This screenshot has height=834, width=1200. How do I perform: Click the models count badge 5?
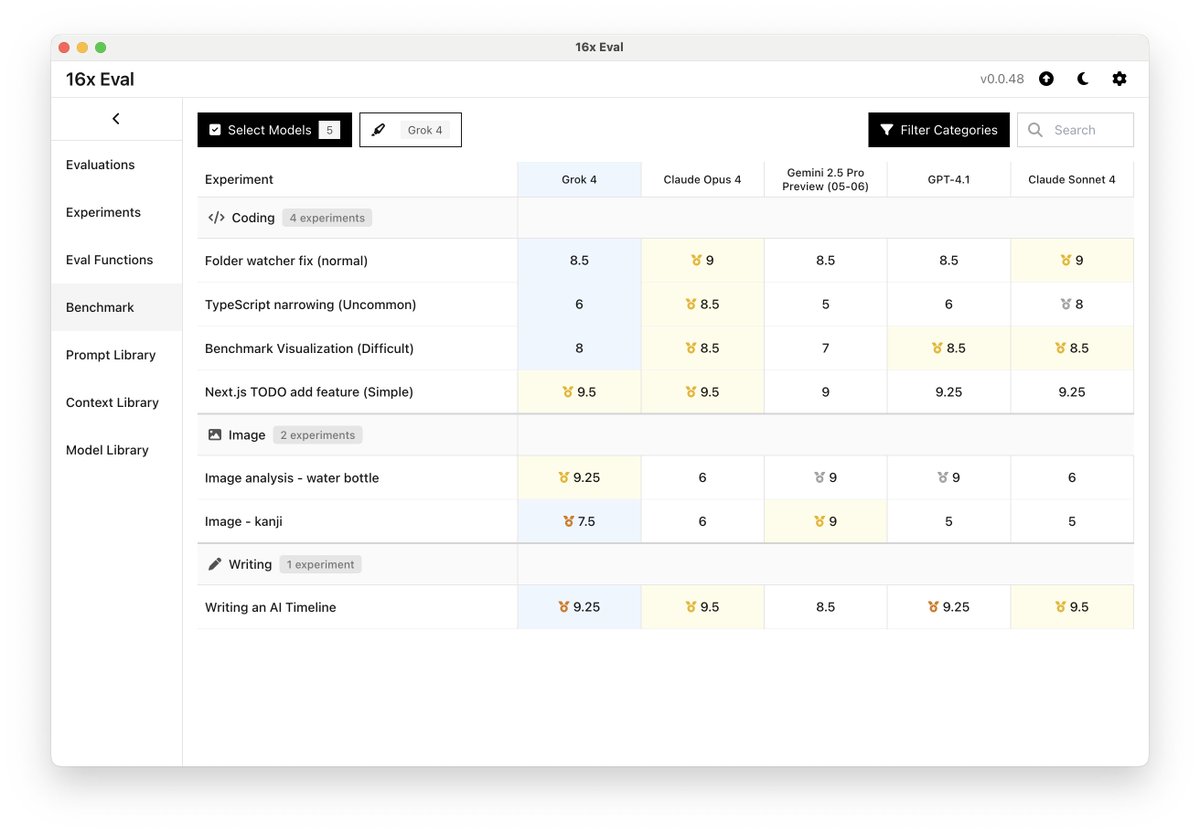[x=329, y=130]
